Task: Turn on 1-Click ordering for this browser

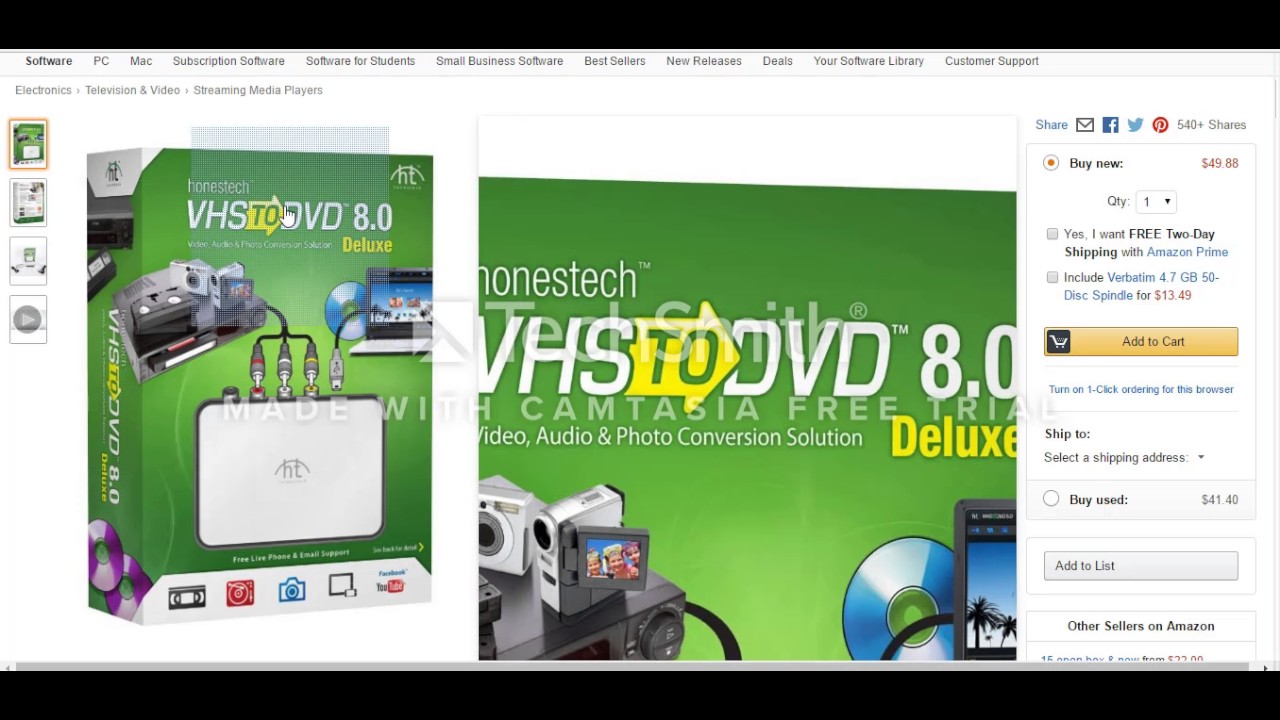Action: click(x=1141, y=389)
